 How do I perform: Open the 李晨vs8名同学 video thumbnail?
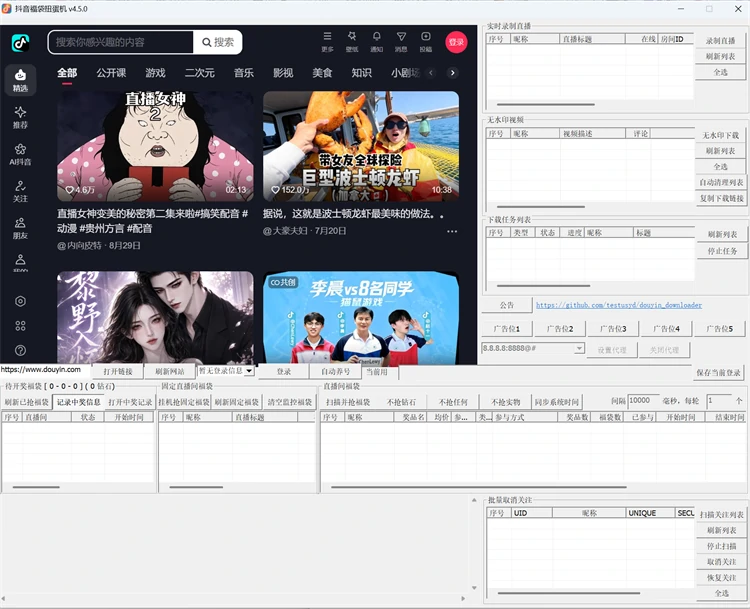pyautogui.click(x=361, y=318)
